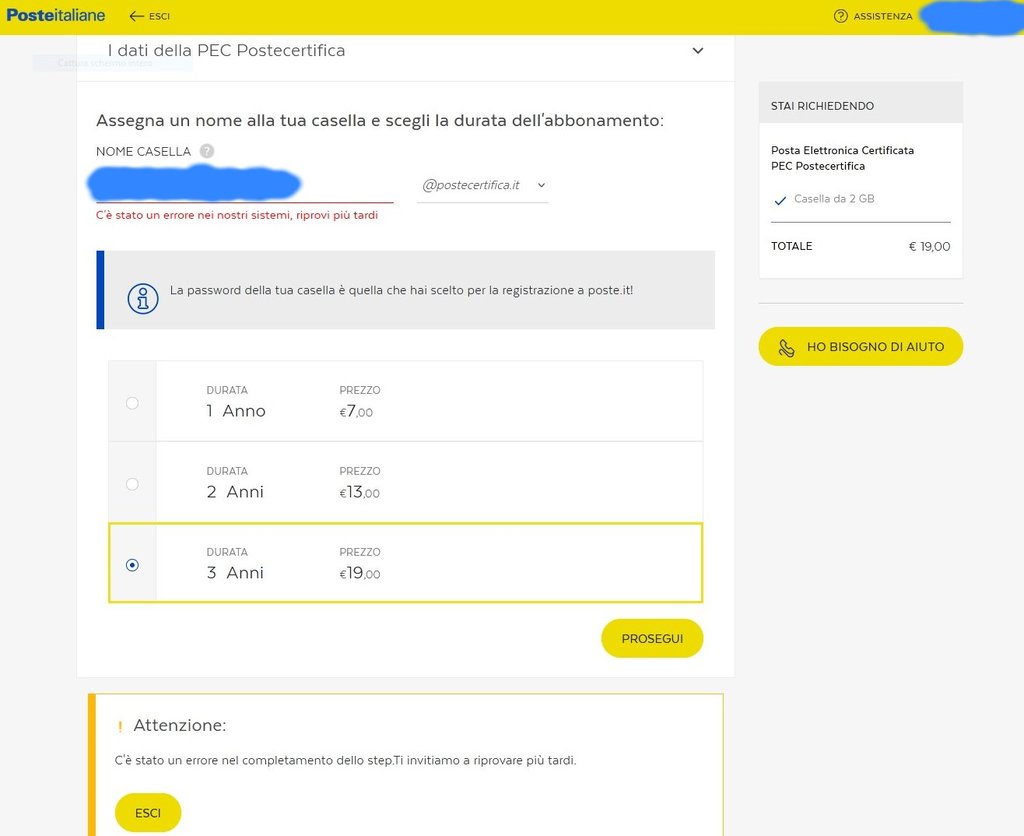This screenshot has width=1024, height=836.
Task: Choose the 2 Anni radio button
Action: (132, 484)
